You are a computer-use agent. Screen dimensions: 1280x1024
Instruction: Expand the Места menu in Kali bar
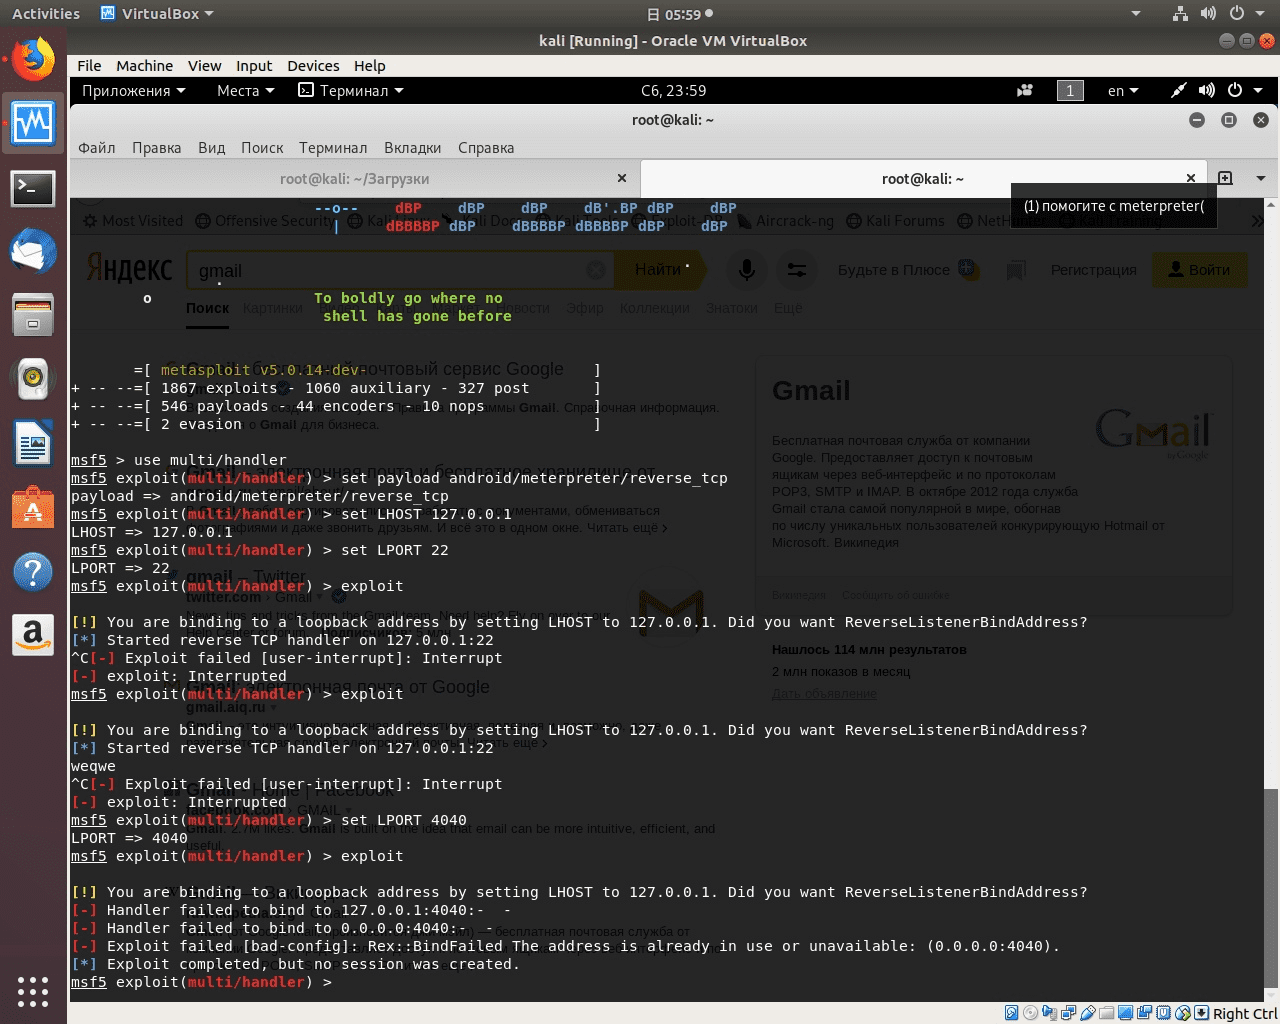pyautogui.click(x=245, y=90)
